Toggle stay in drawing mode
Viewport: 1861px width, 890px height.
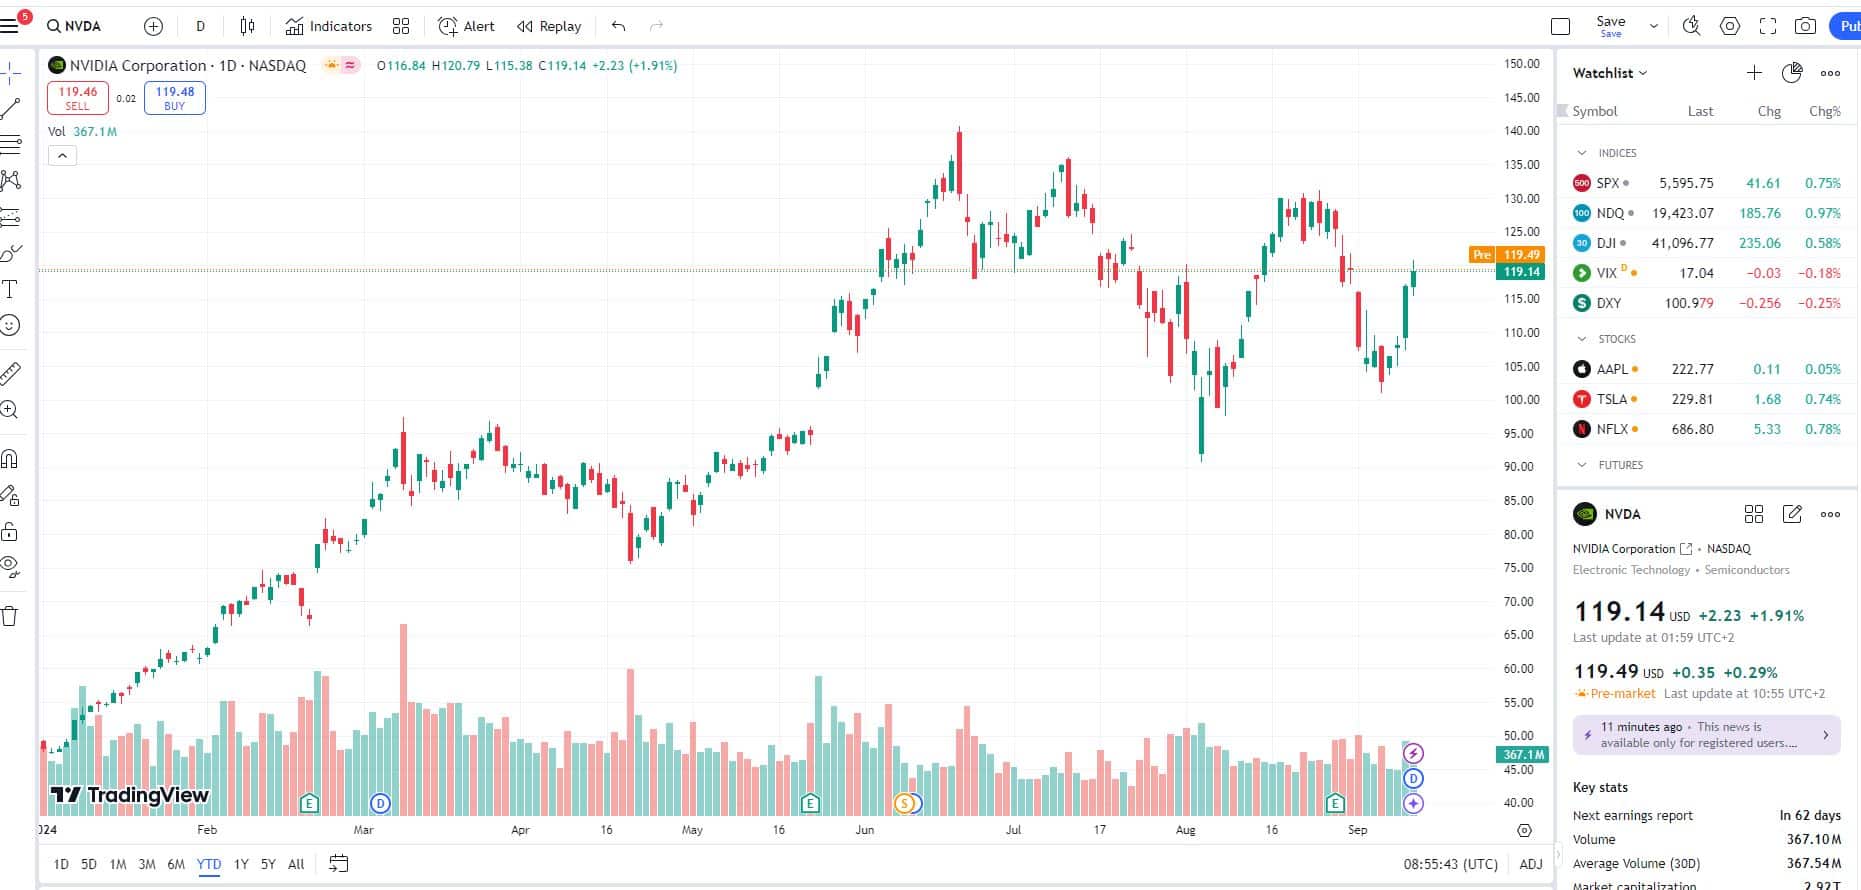tap(10, 495)
